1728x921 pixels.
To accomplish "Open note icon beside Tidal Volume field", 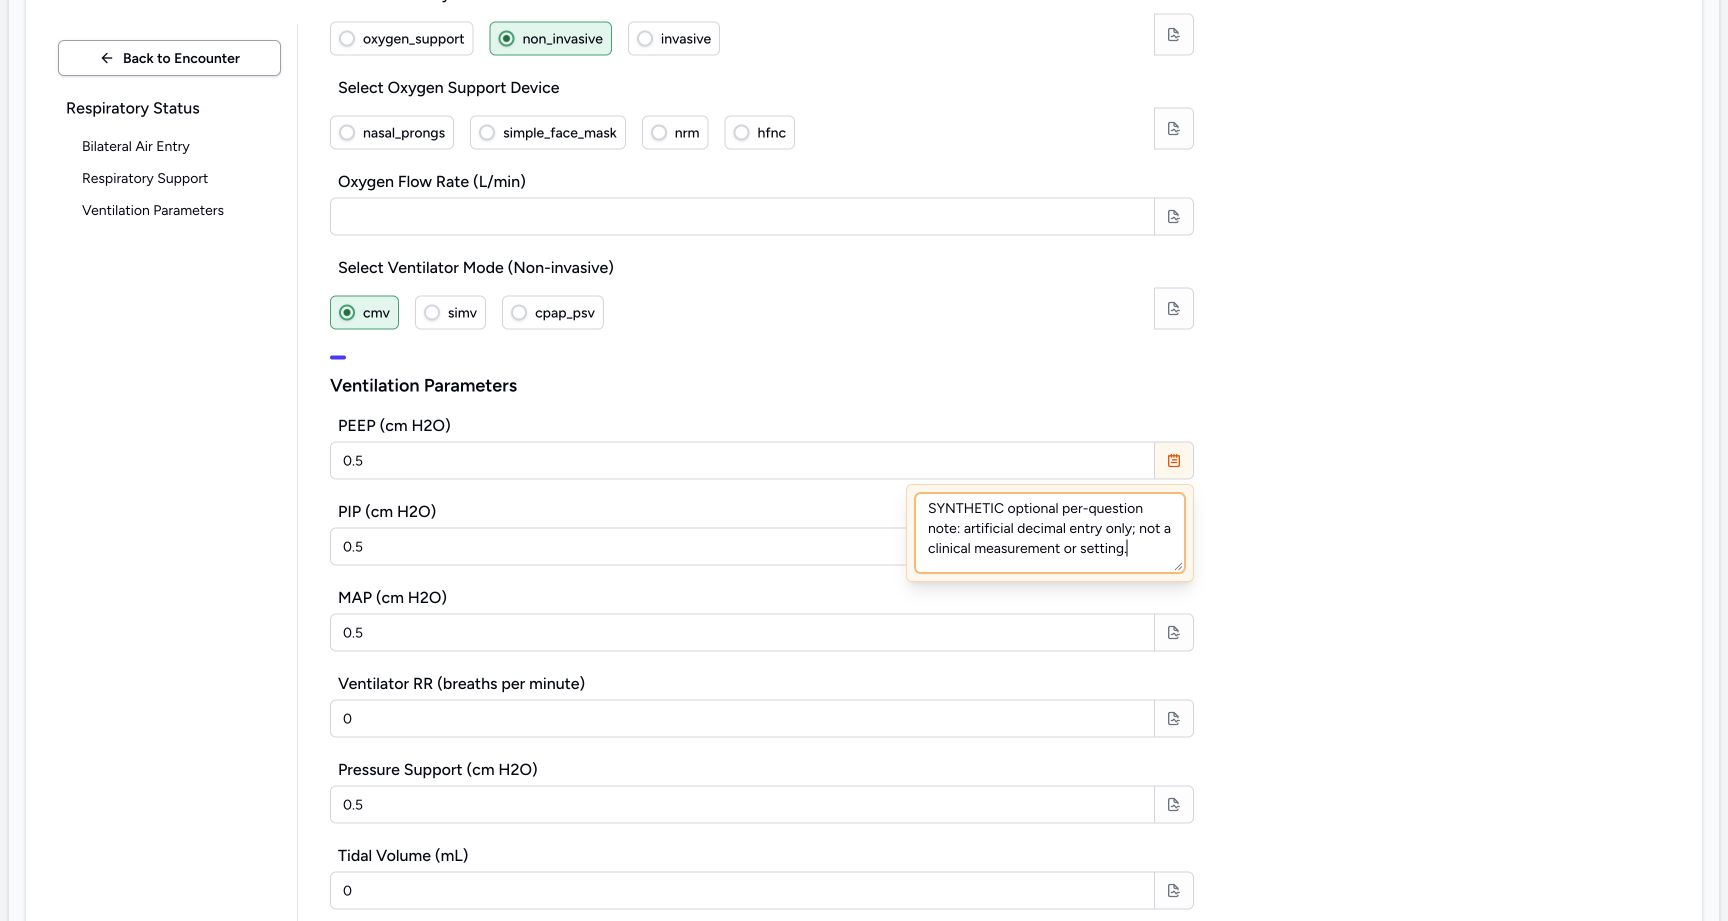I will [x=1173, y=891].
